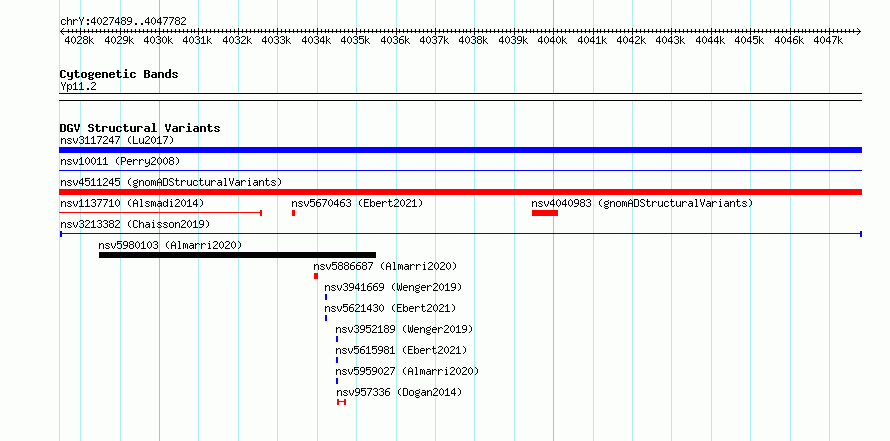This screenshot has width=890, height=441.
Task: Open variant nsv3117247 (Lu2017) label
Action: tap(117, 140)
